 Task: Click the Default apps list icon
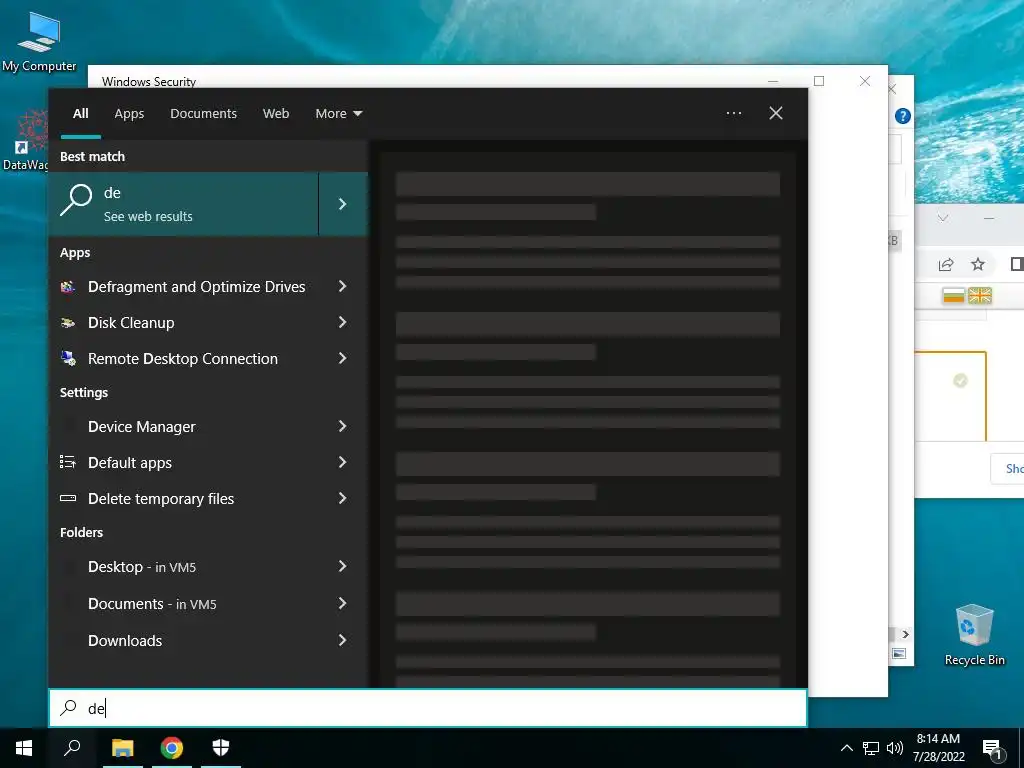(68, 462)
